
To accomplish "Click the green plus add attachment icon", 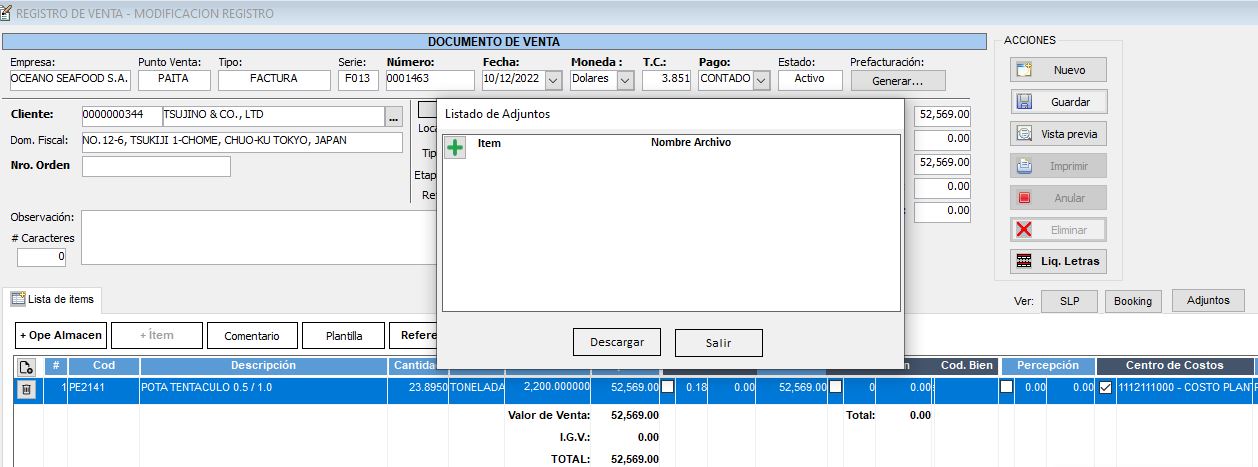I will (x=455, y=148).
